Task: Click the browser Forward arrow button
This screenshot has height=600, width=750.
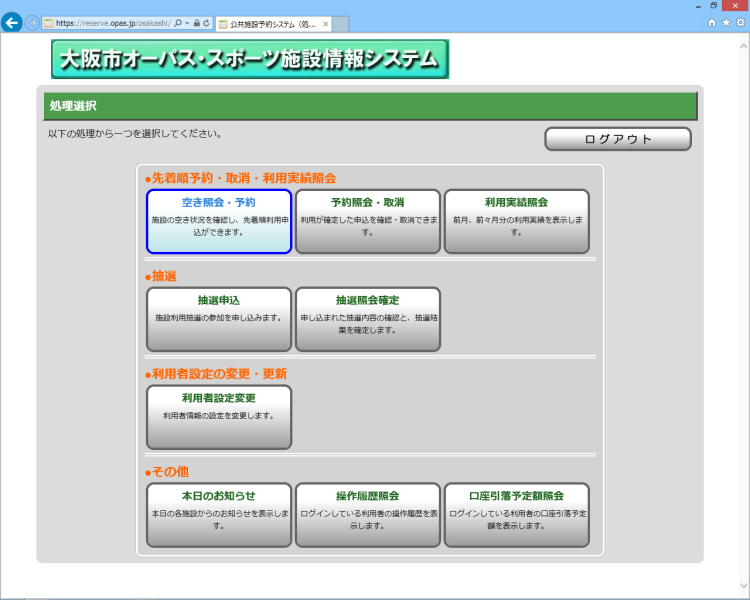Action: [x=32, y=22]
